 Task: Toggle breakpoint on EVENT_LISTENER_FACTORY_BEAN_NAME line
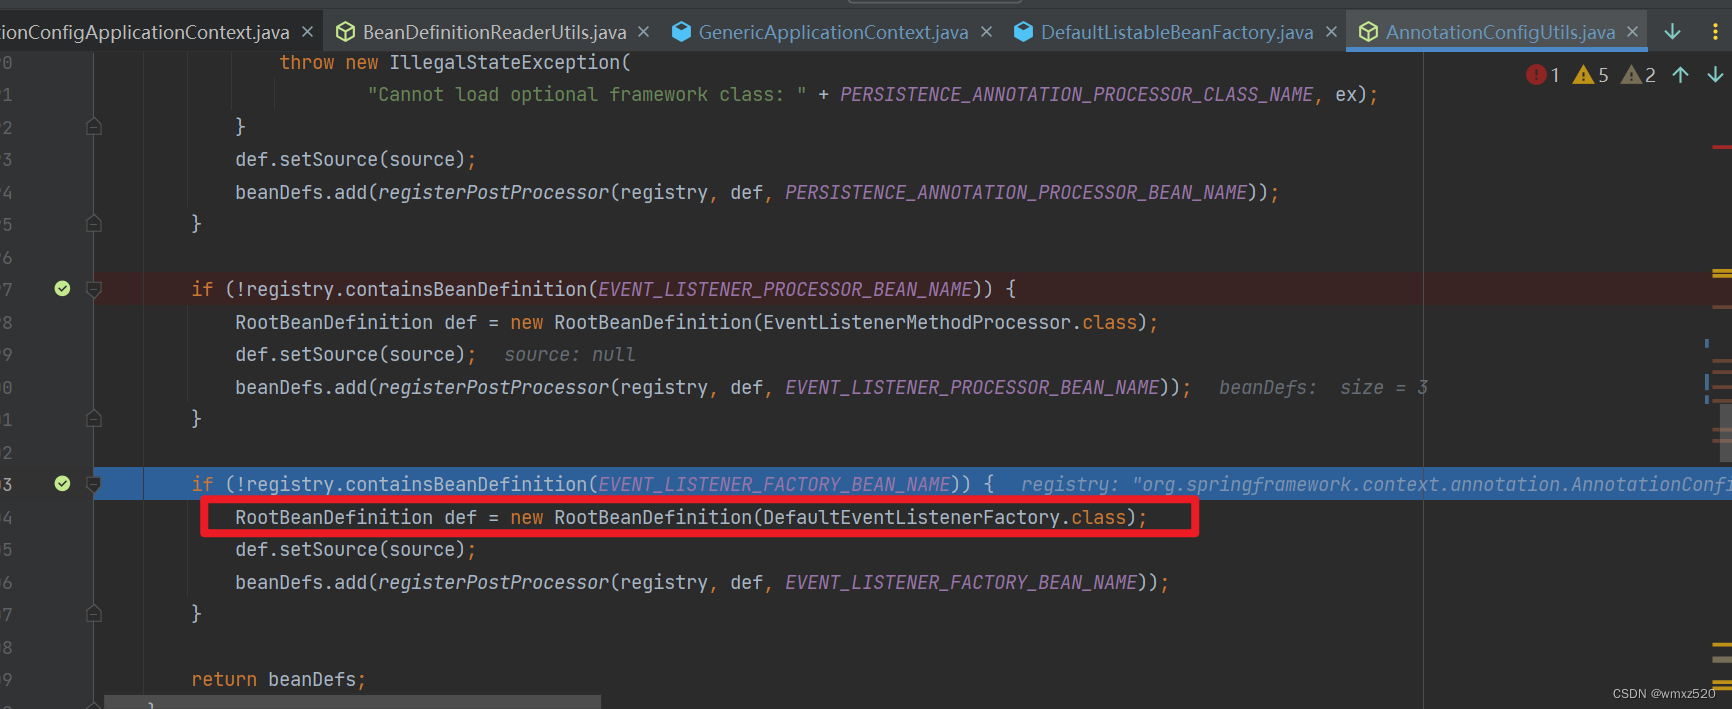(62, 484)
